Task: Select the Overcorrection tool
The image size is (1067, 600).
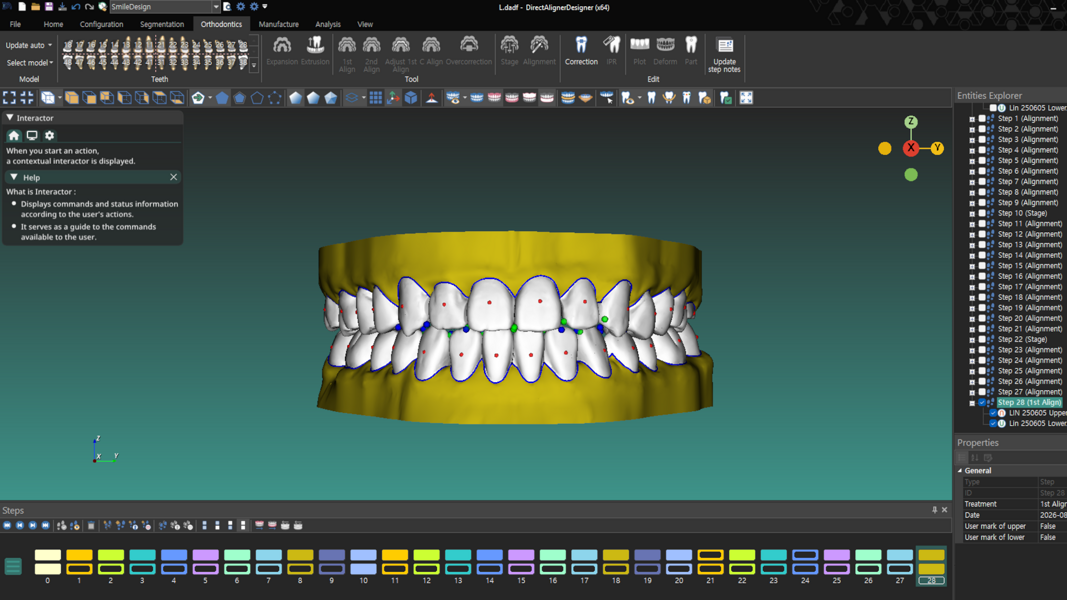Action: pyautogui.click(x=469, y=51)
